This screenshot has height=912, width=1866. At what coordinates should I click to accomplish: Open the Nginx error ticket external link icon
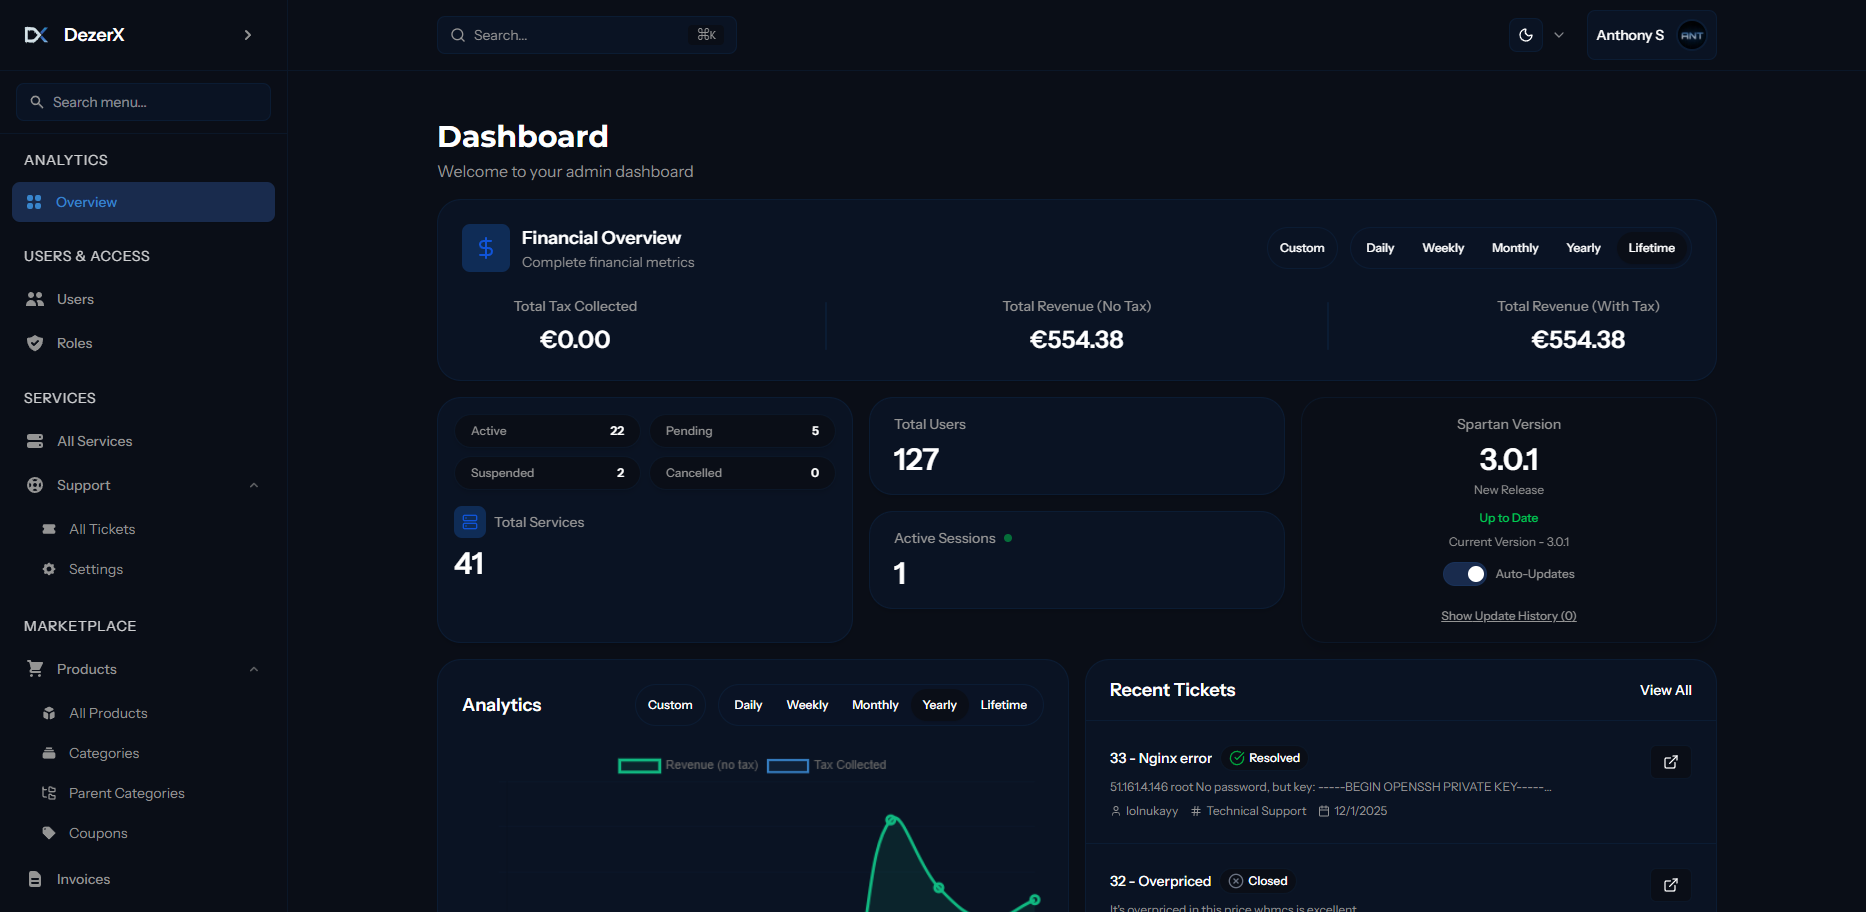1670,762
